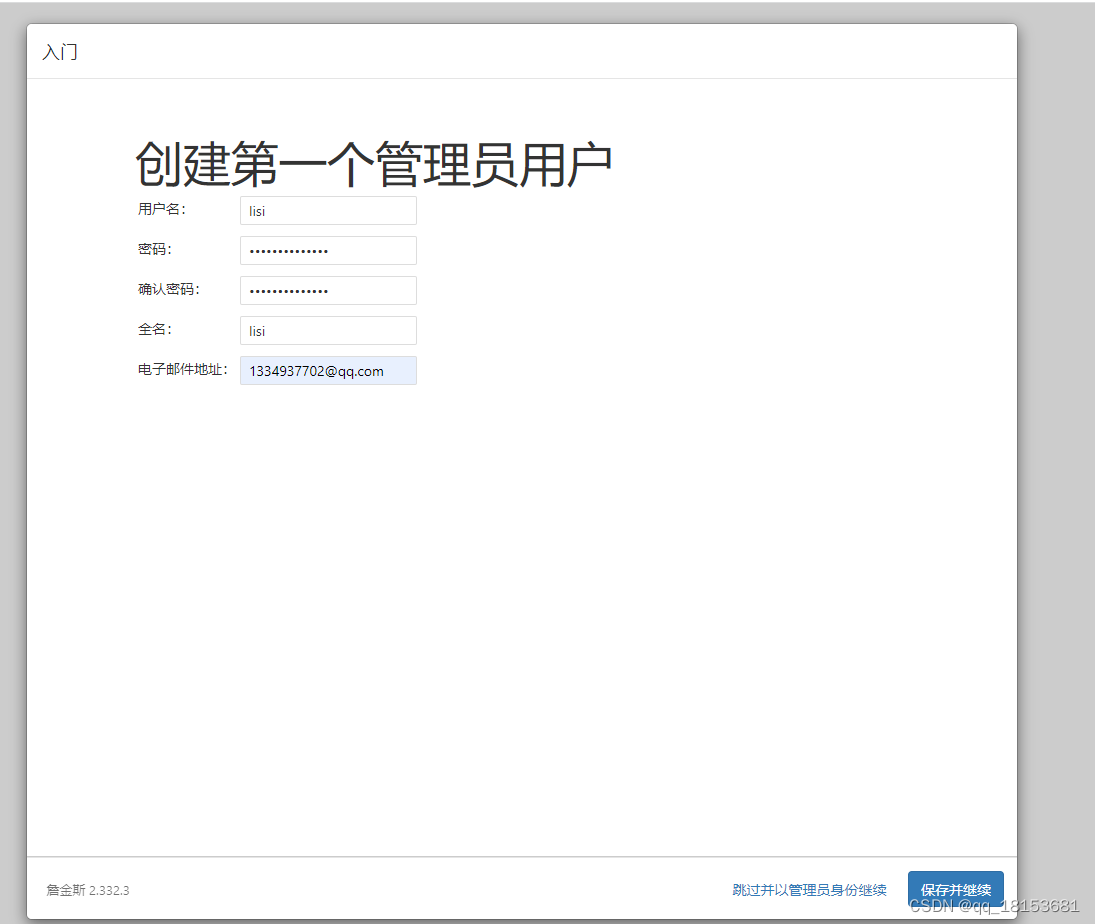Click the 保存并继续 button
Image resolution: width=1095 pixels, height=924 pixels.
(955, 889)
